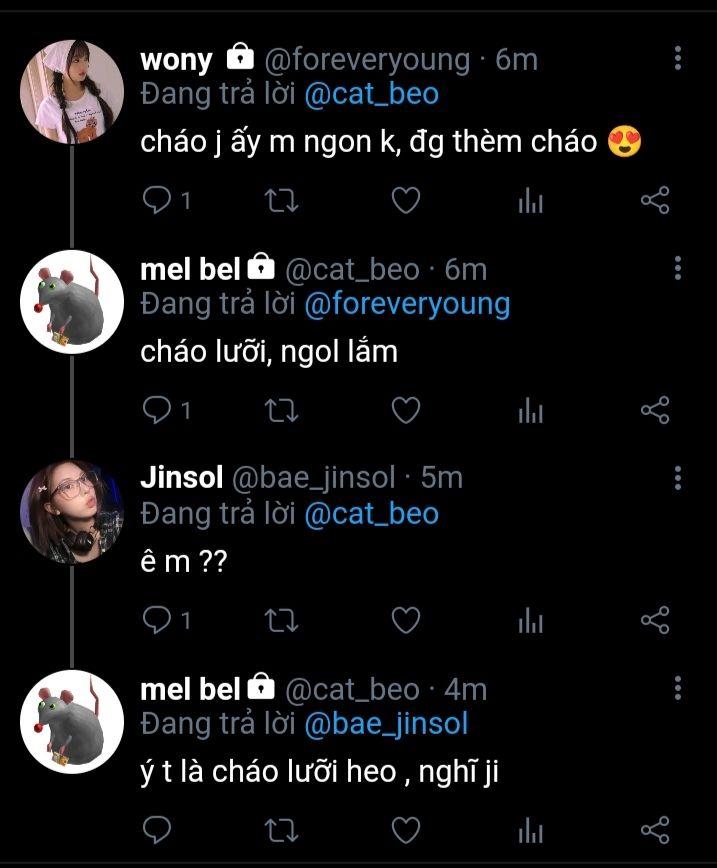Reply to "cháo lưỡi, ngol lắm" tweet
This screenshot has height=868, width=717.
click(158, 410)
